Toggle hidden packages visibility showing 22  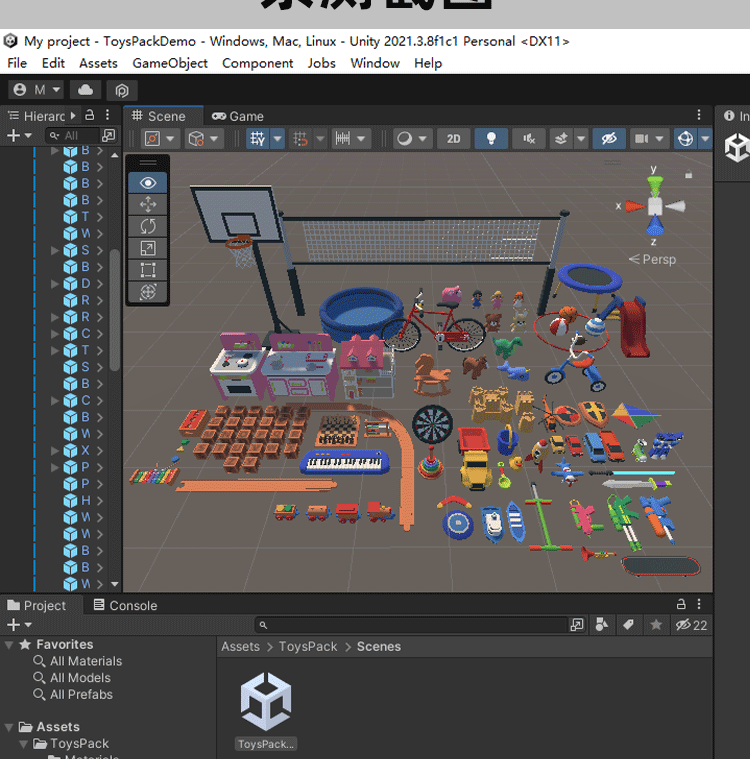(691, 625)
